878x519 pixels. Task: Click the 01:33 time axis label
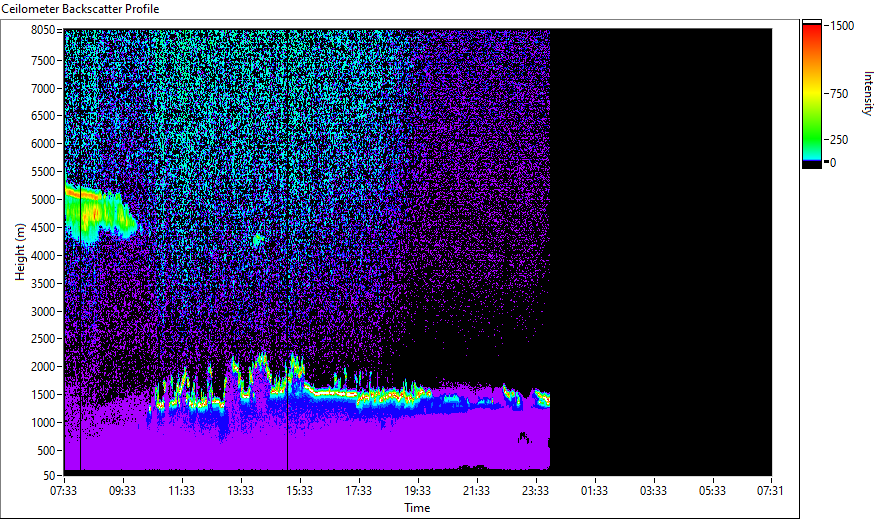point(594,491)
